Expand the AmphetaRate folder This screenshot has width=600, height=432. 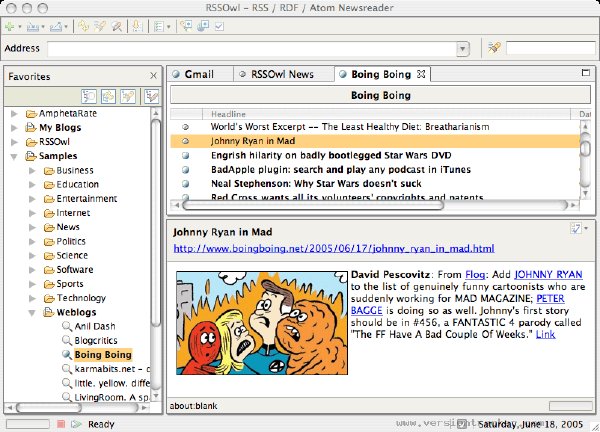(14, 114)
